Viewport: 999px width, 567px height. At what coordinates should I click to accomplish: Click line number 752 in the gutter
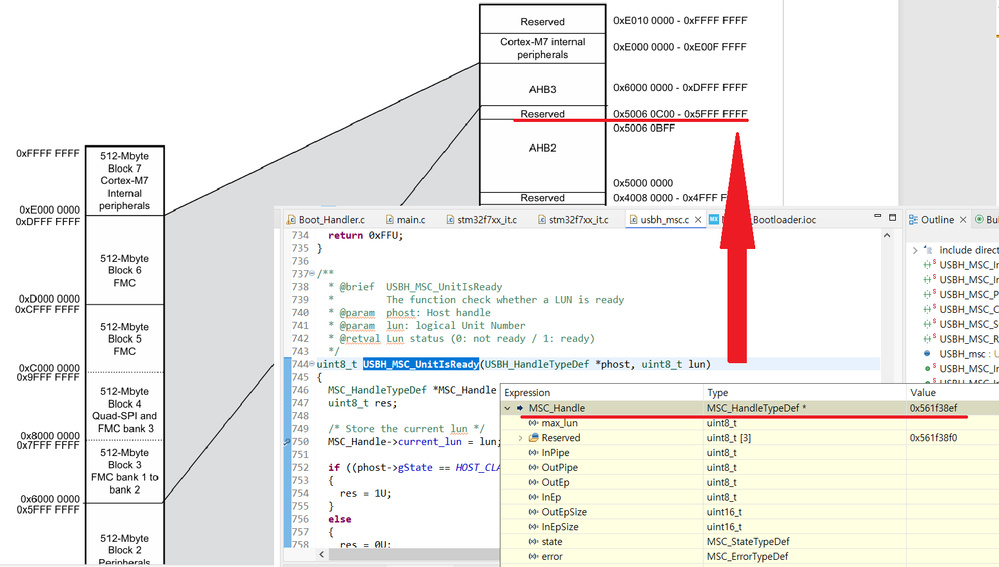(x=300, y=468)
